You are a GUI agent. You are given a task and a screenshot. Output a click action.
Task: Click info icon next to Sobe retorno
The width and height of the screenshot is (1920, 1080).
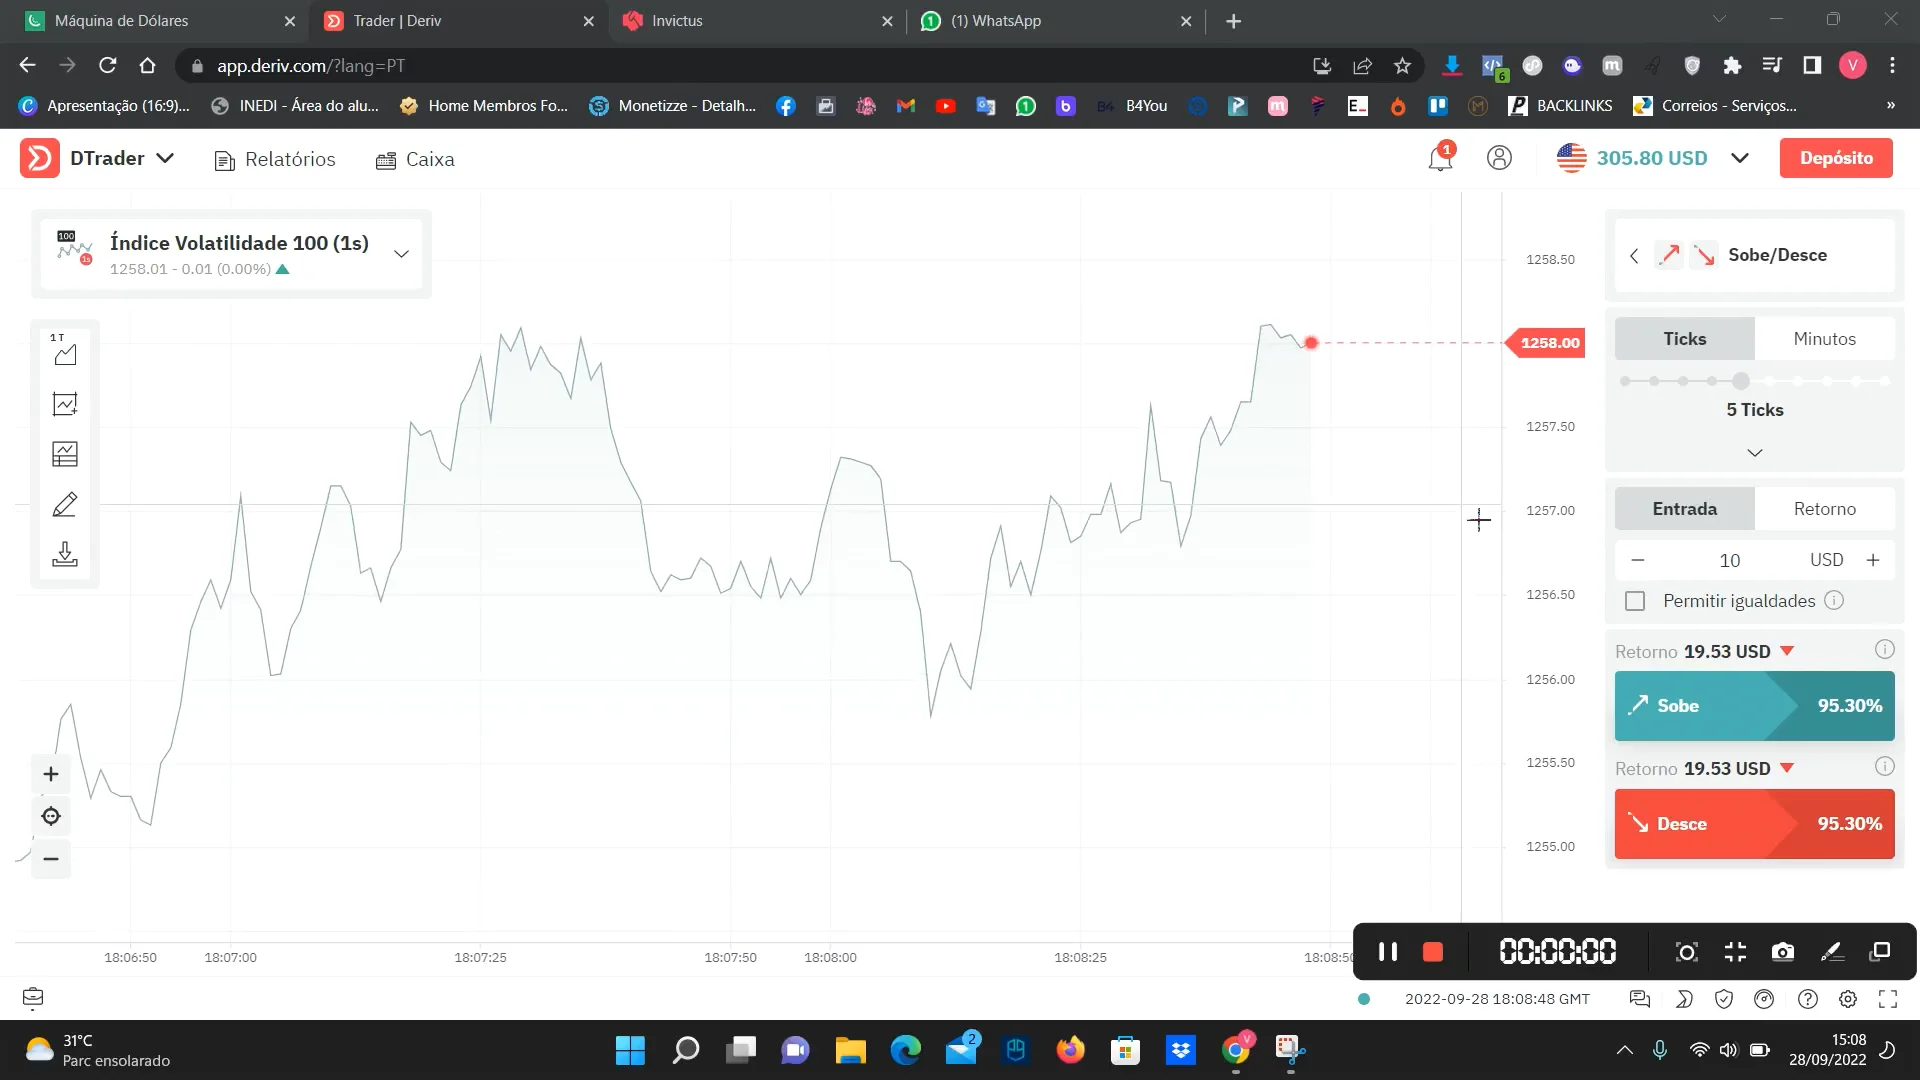click(1884, 650)
